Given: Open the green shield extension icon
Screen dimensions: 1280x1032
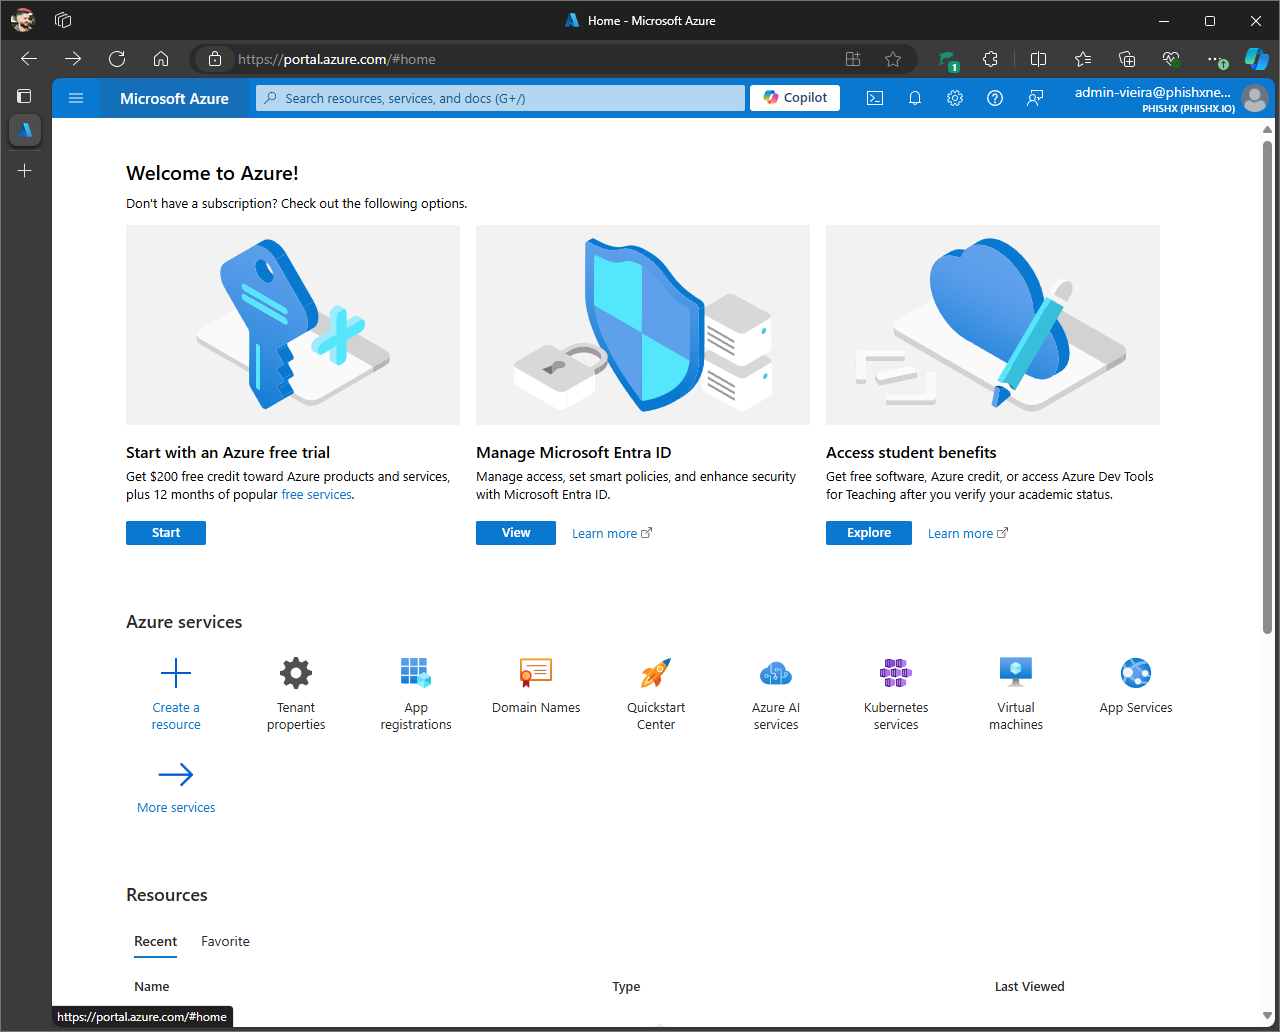Looking at the screenshot, I should [x=947, y=59].
